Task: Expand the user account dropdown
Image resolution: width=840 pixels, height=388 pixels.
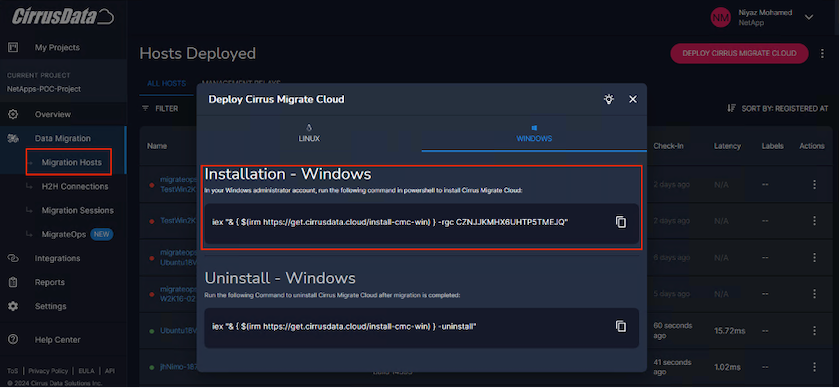Action: 809,18
